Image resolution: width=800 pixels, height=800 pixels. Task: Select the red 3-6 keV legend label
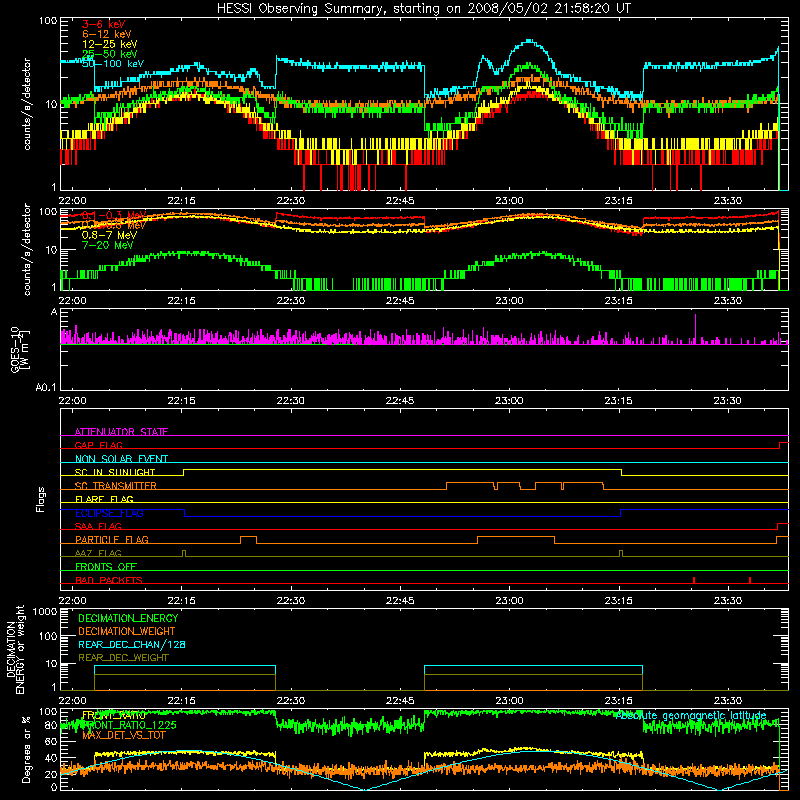tap(103, 24)
